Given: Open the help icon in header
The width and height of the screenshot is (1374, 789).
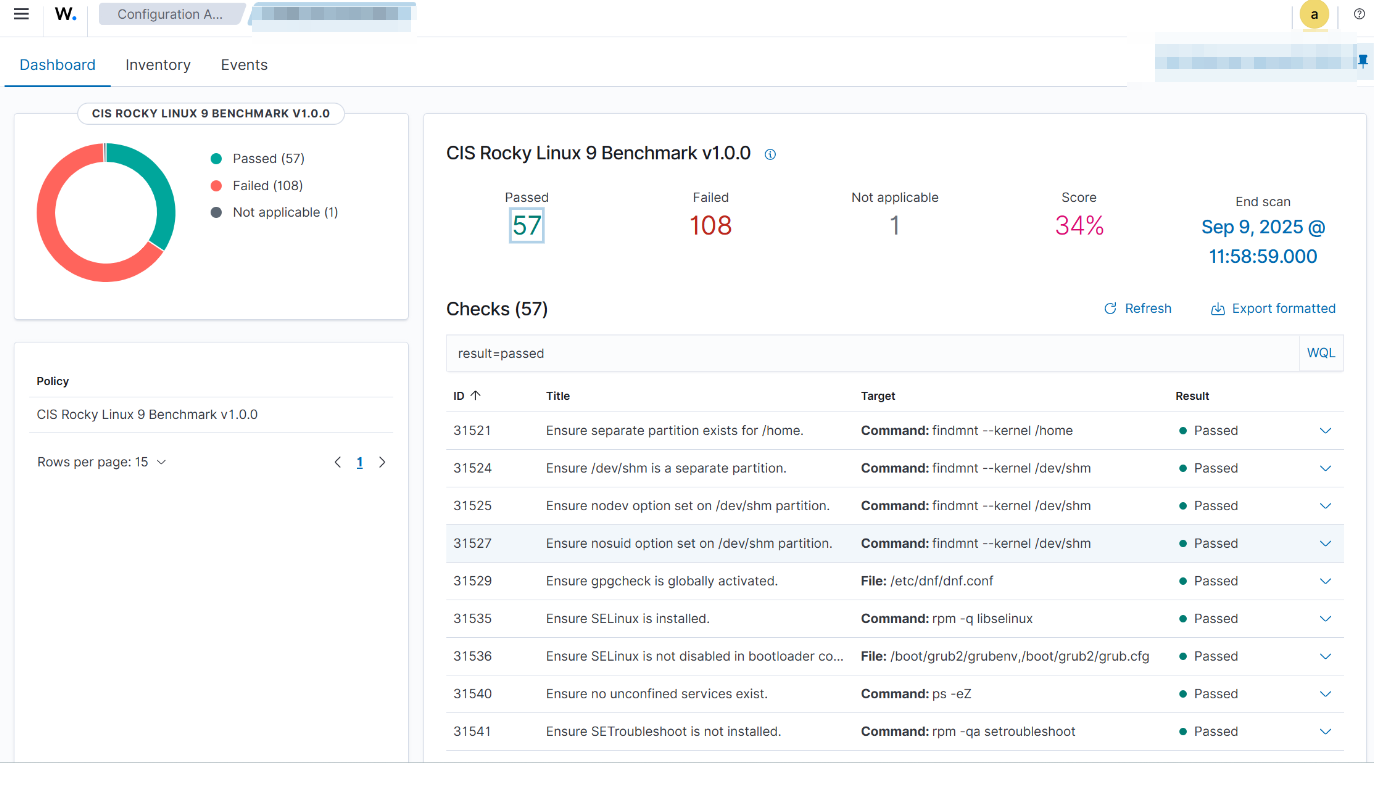Looking at the screenshot, I should tap(1359, 14).
